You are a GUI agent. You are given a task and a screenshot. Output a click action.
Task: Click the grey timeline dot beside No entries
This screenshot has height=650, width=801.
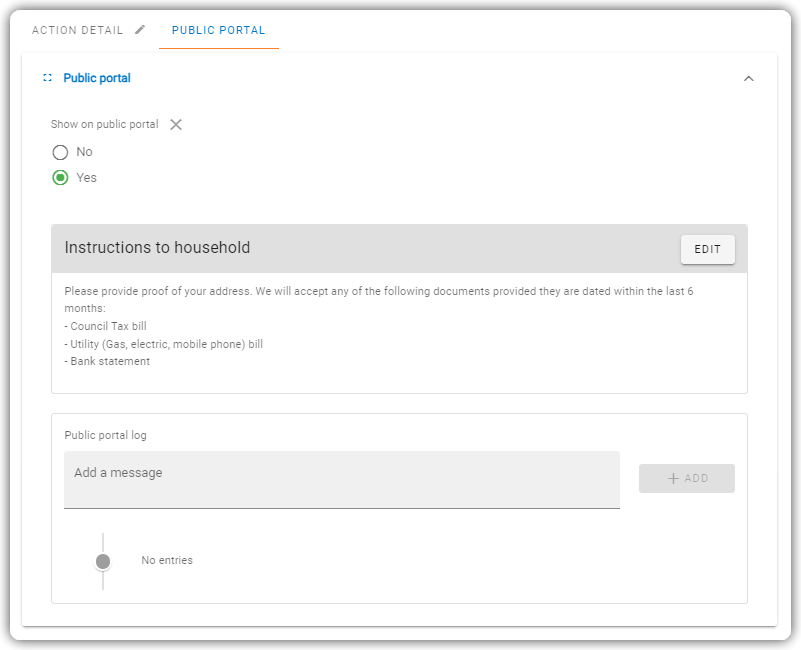pyautogui.click(x=103, y=561)
